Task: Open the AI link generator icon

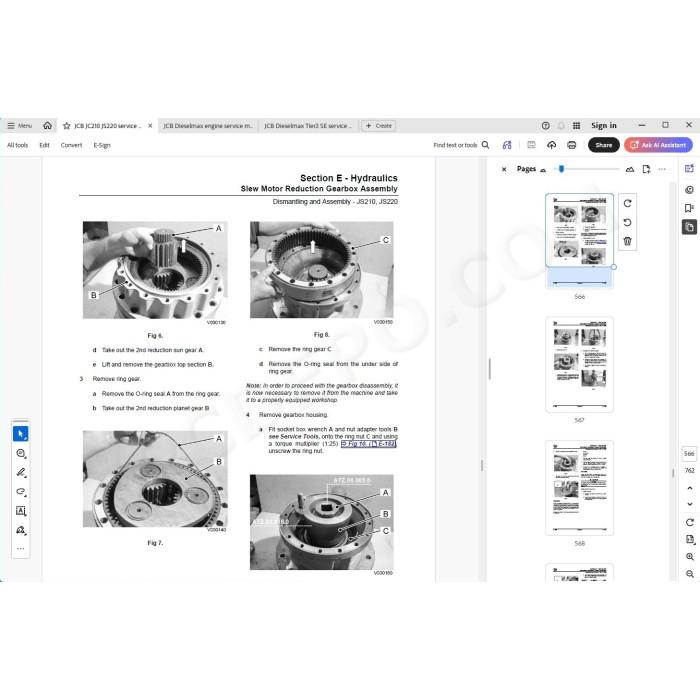Action: (x=507, y=145)
